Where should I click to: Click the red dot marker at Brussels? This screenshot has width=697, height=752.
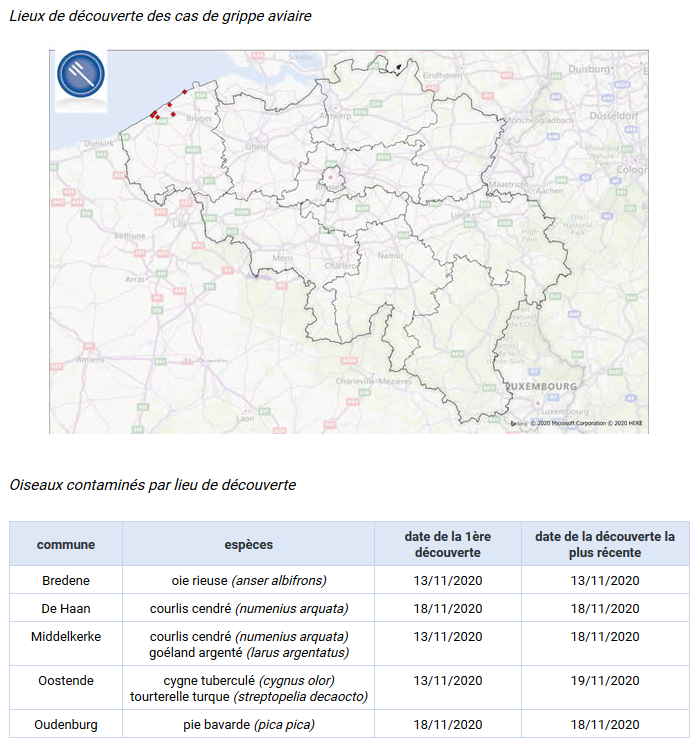[329, 178]
